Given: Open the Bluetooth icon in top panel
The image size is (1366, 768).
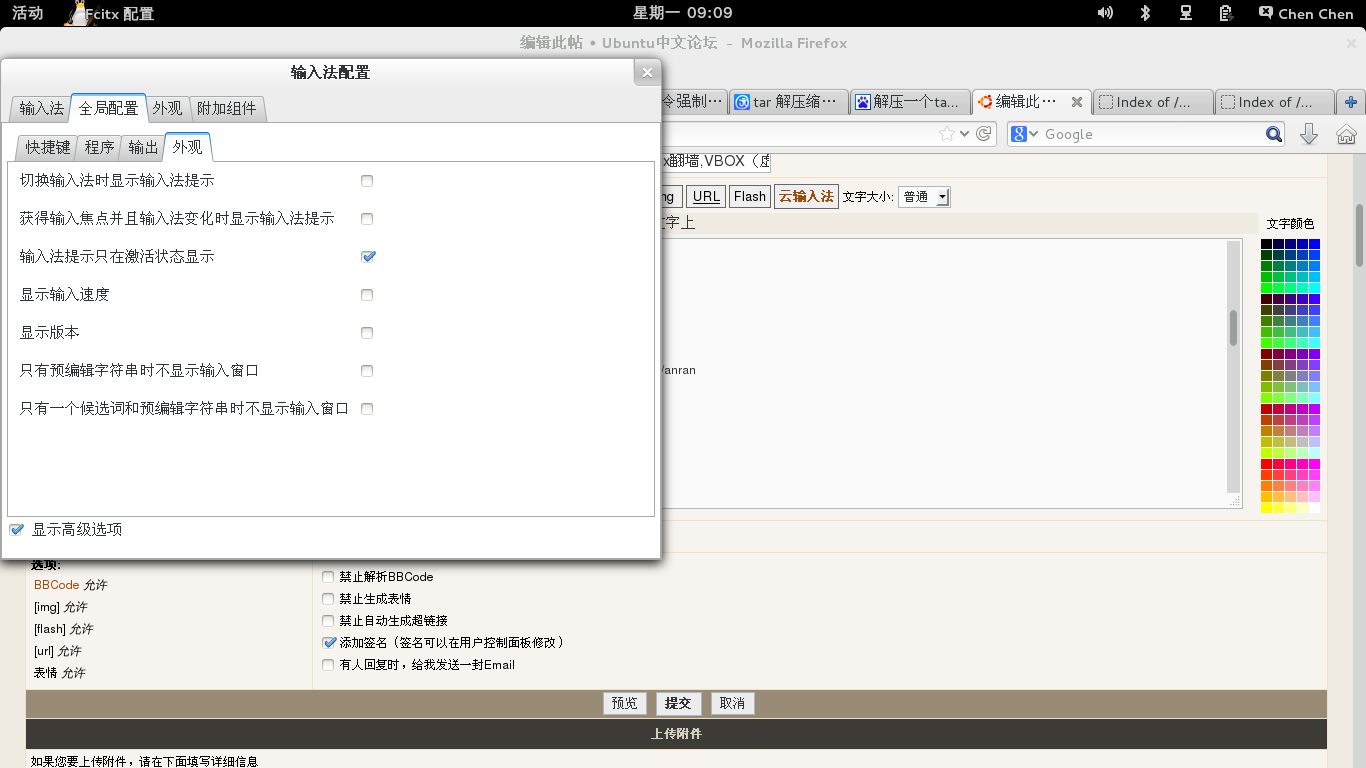Looking at the screenshot, I should (x=1146, y=13).
